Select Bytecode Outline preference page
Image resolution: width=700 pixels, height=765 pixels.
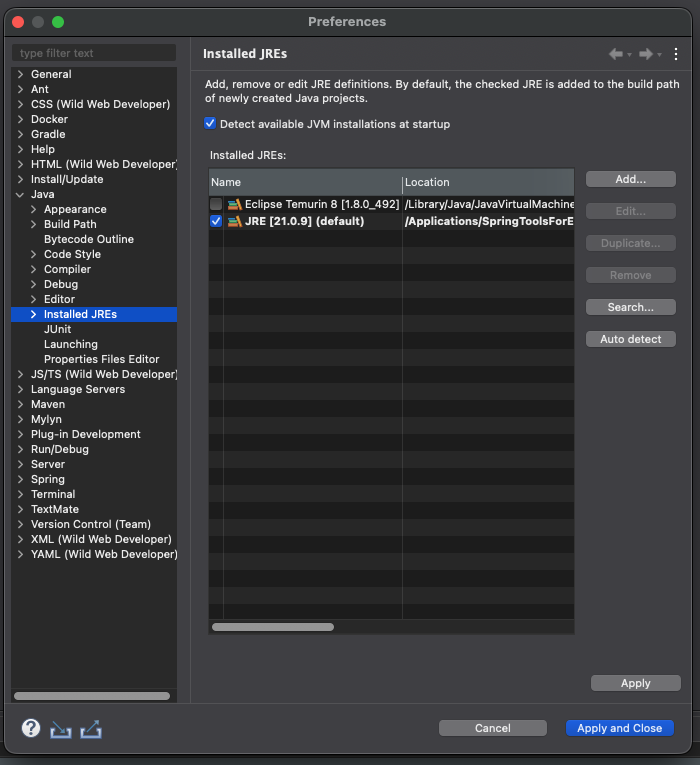(x=89, y=239)
